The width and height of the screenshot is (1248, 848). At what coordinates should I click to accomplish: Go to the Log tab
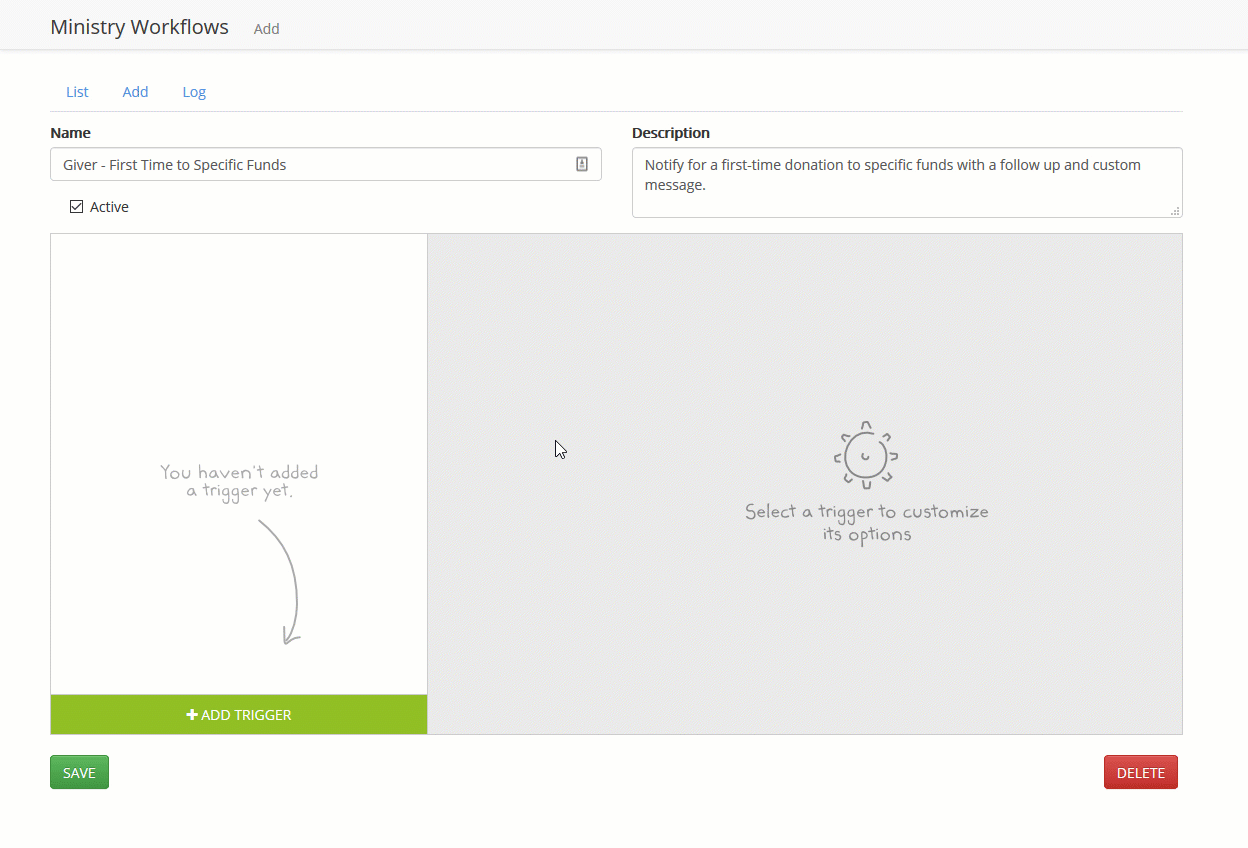[194, 92]
